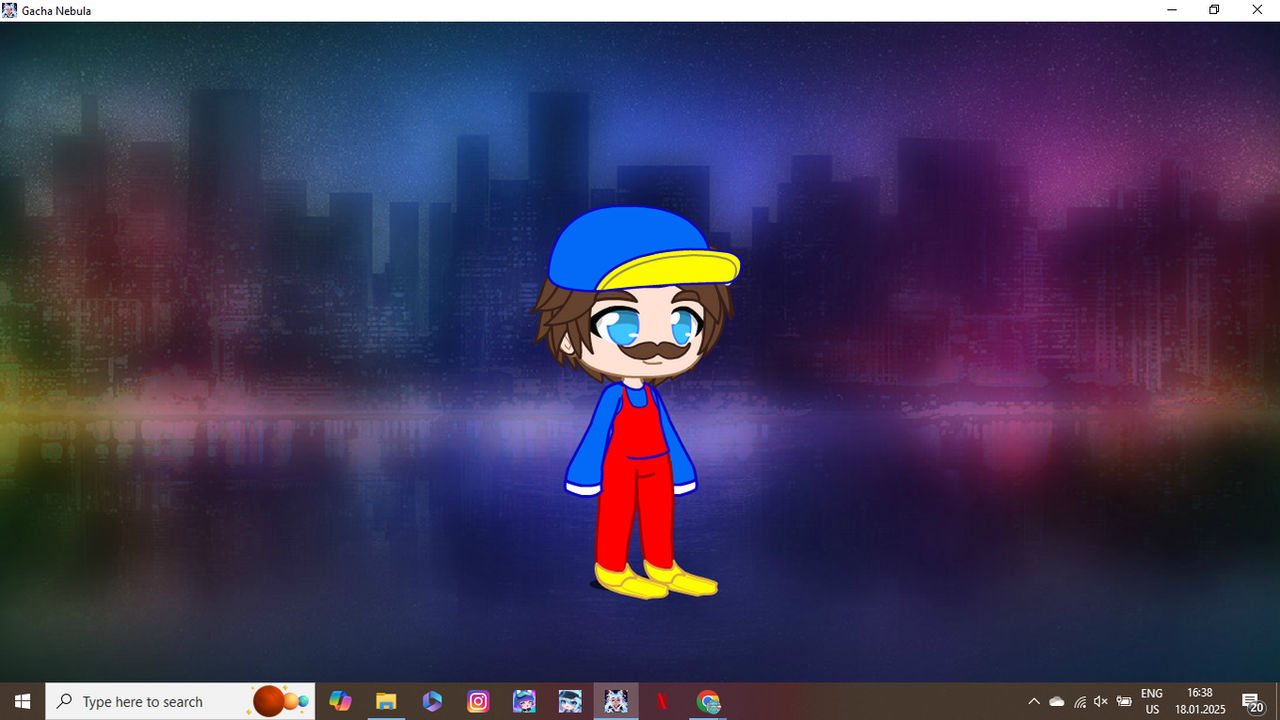
Task: Click the Gacha Nebula character in the scene
Action: pyautogui.click(x=638, y=403)
